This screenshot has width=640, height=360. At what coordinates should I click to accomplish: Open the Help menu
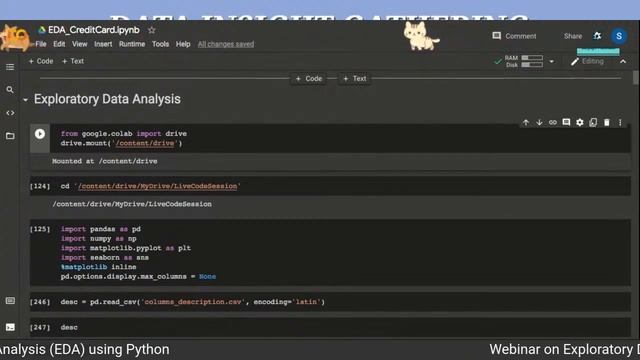[183, 44]
